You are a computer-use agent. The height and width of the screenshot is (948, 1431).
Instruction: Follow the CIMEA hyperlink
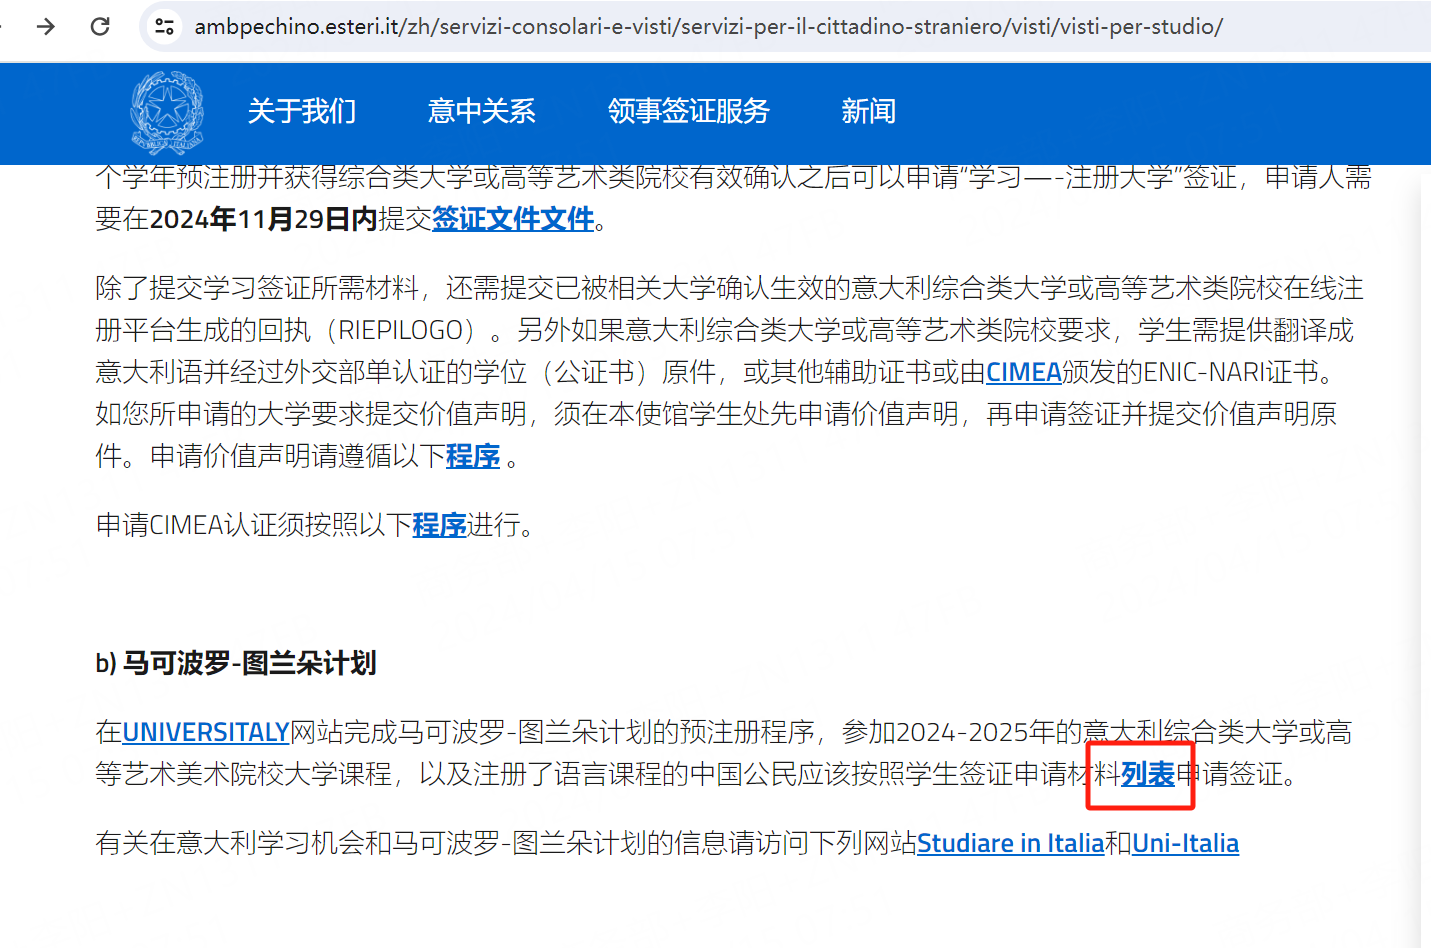point(1023,373)
